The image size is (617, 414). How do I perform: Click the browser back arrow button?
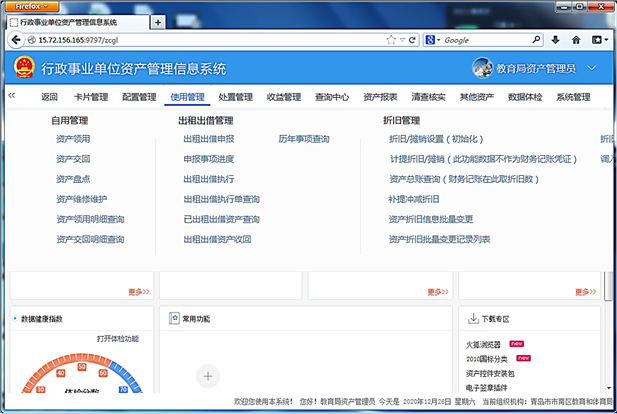coord(16,40)
